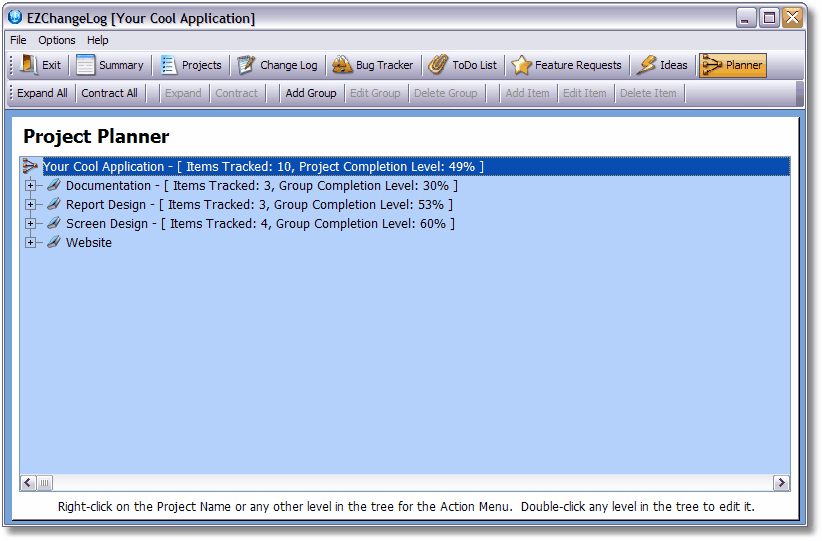Image resolution: width=822 pixels, height=541 pixels.
Task: Open the Options menu
Action: pos(57,40)
